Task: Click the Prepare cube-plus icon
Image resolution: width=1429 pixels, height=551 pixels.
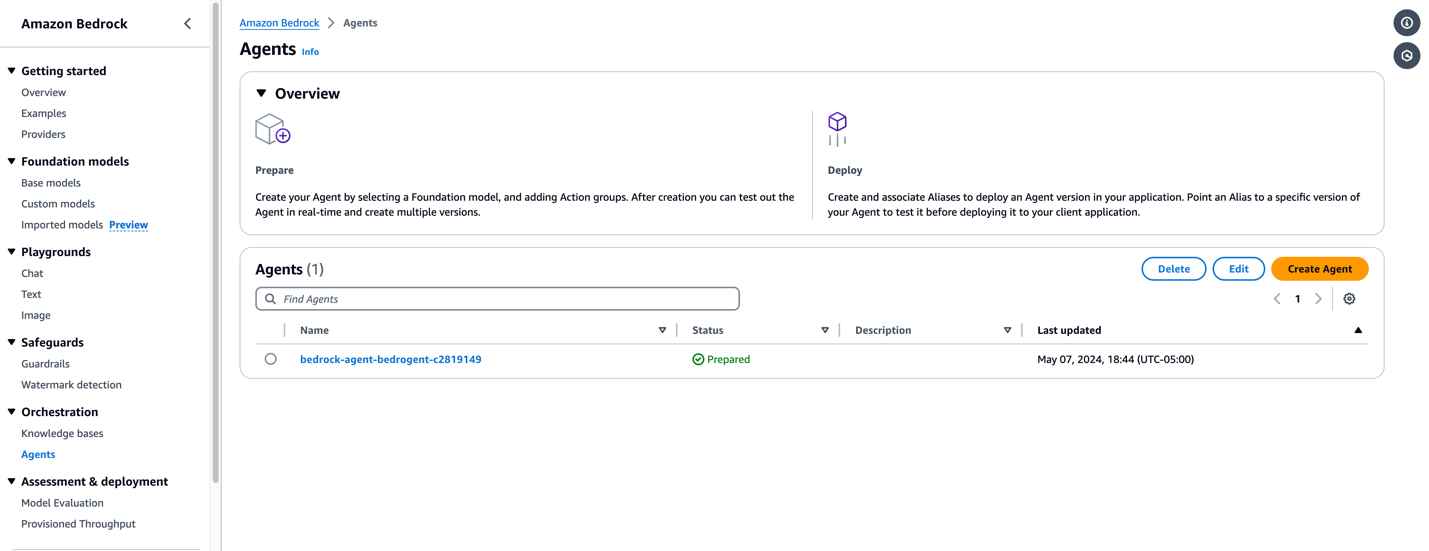Action: [272, 129]
